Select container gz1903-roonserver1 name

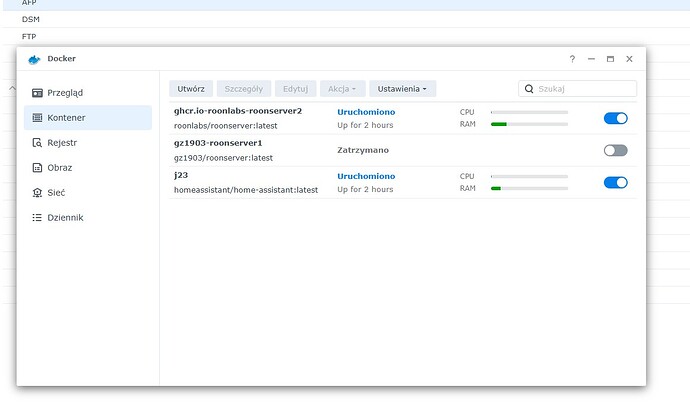pyautogui.click(x=218, y=143)
